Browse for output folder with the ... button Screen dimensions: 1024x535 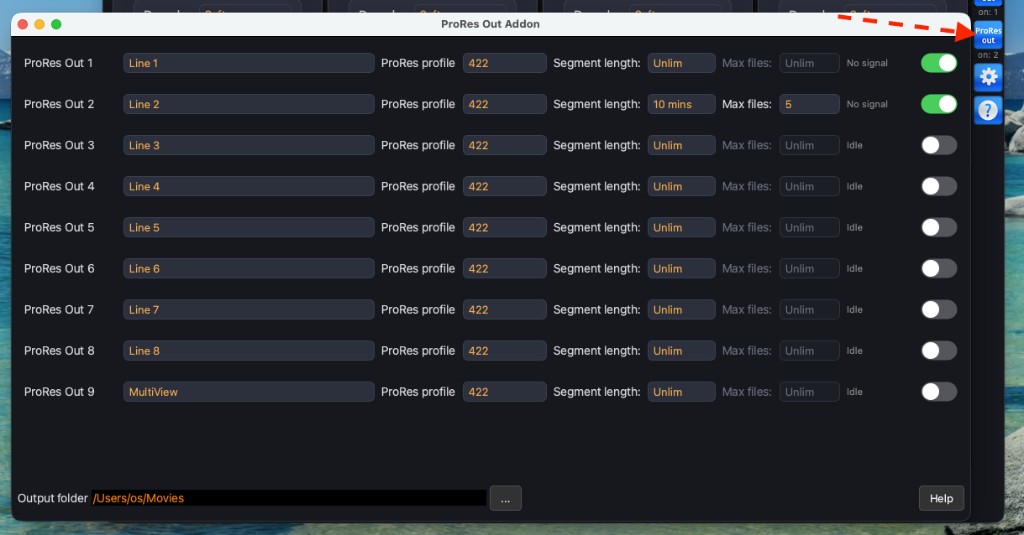[x=505, y=498]
